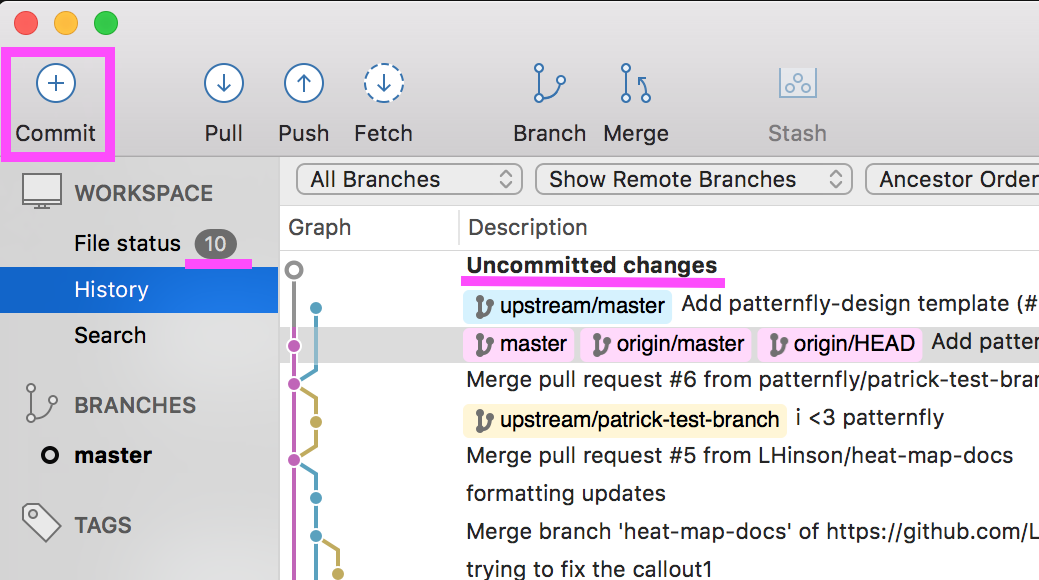Click the Fetch toolbar icon
The height and width of the screenshot is (580, 1039).
(x=383, y=84)
